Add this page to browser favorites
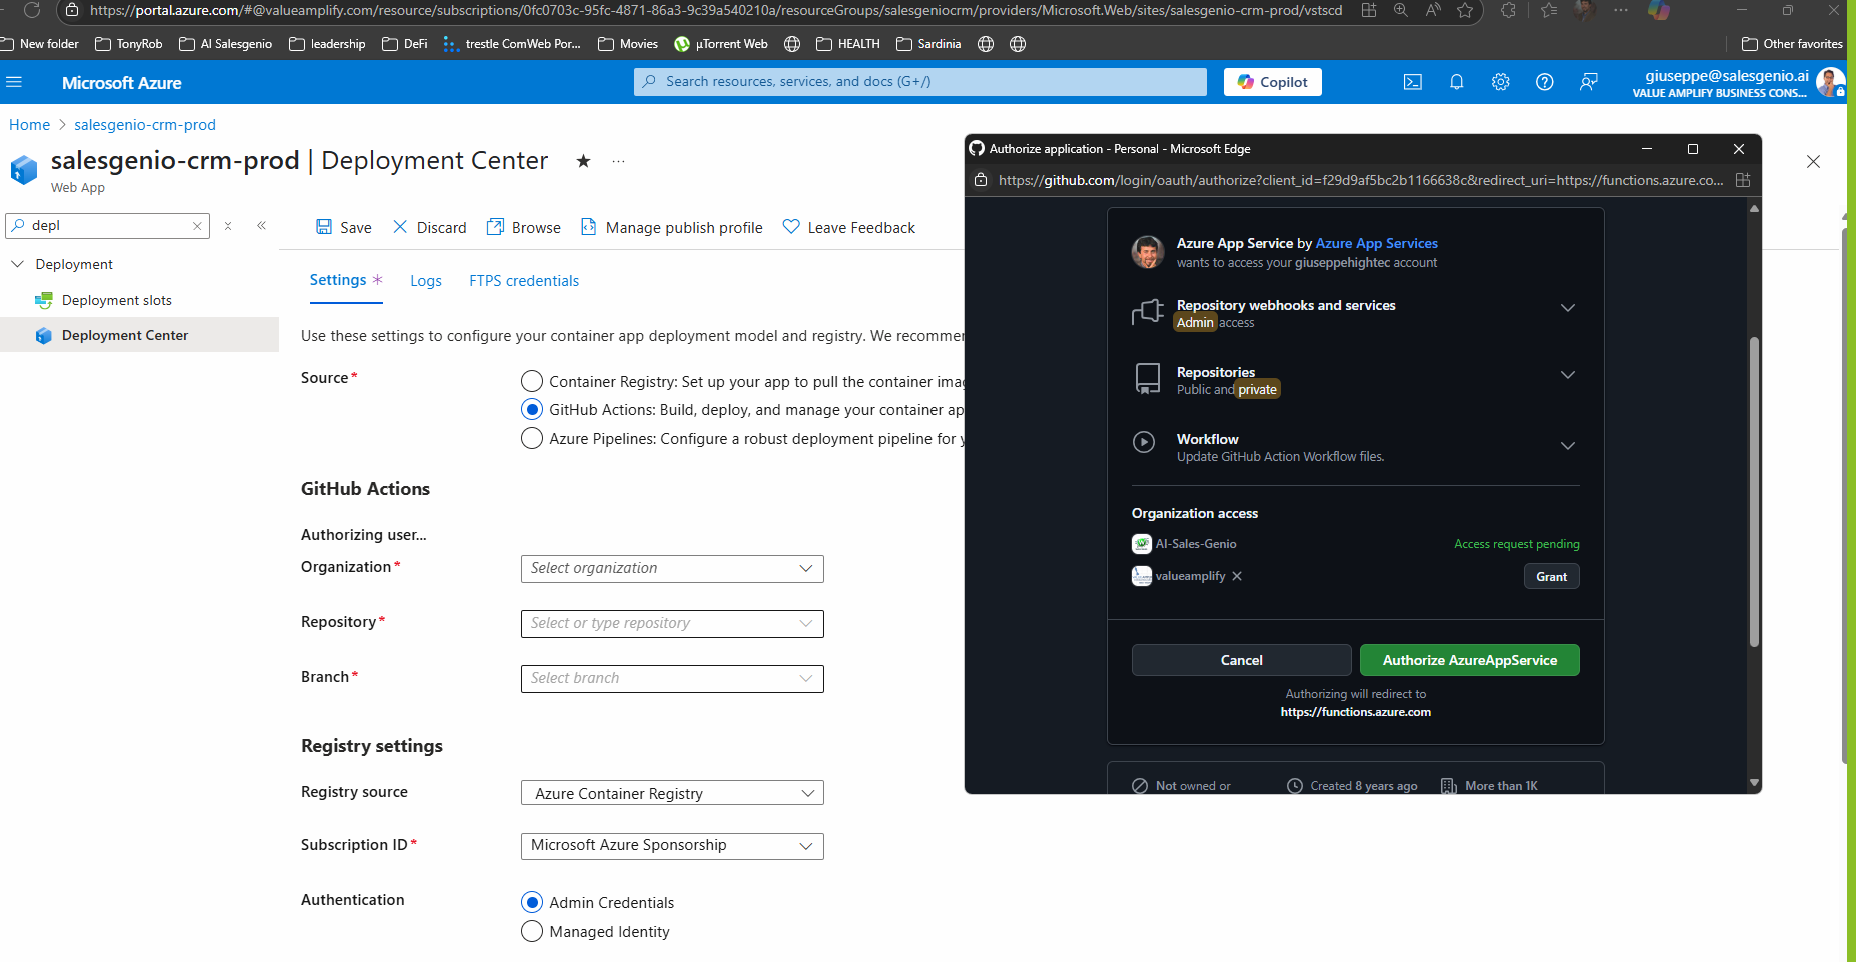 coord(1466,10)
